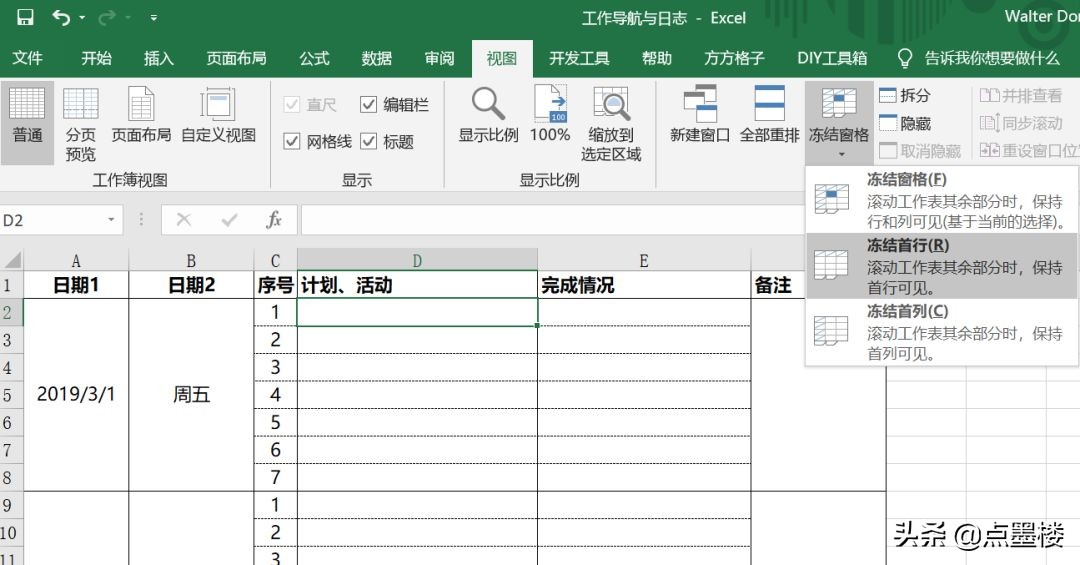This screenshot has width=1080, height=565.
Task: Open the DIY工具箱 tab
Action: [x=832, y=59]
